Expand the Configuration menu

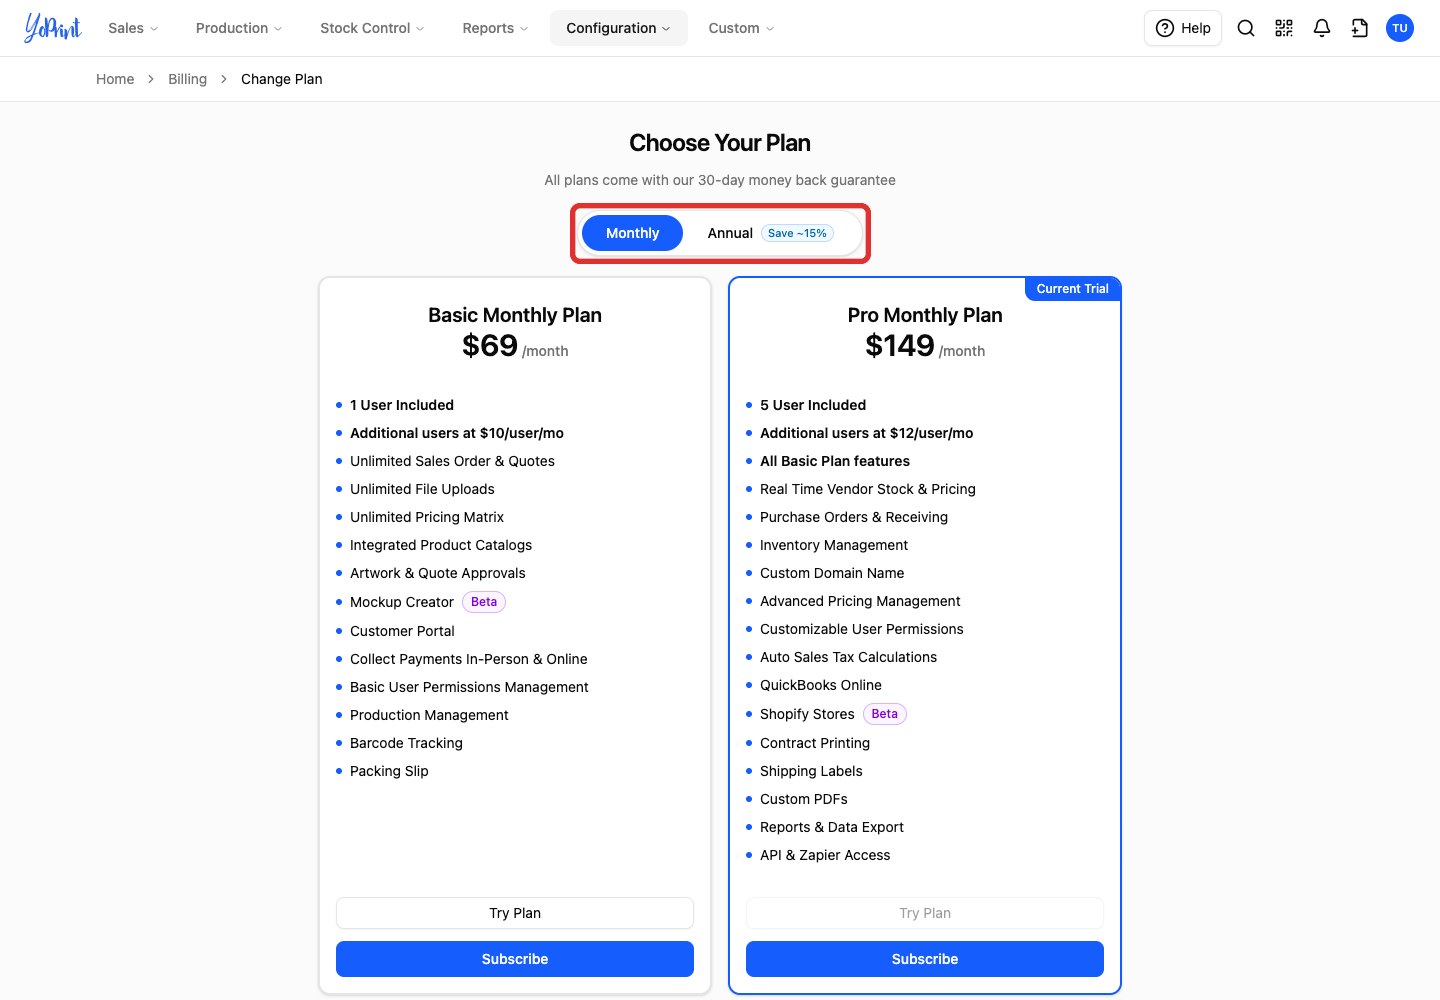618,28
